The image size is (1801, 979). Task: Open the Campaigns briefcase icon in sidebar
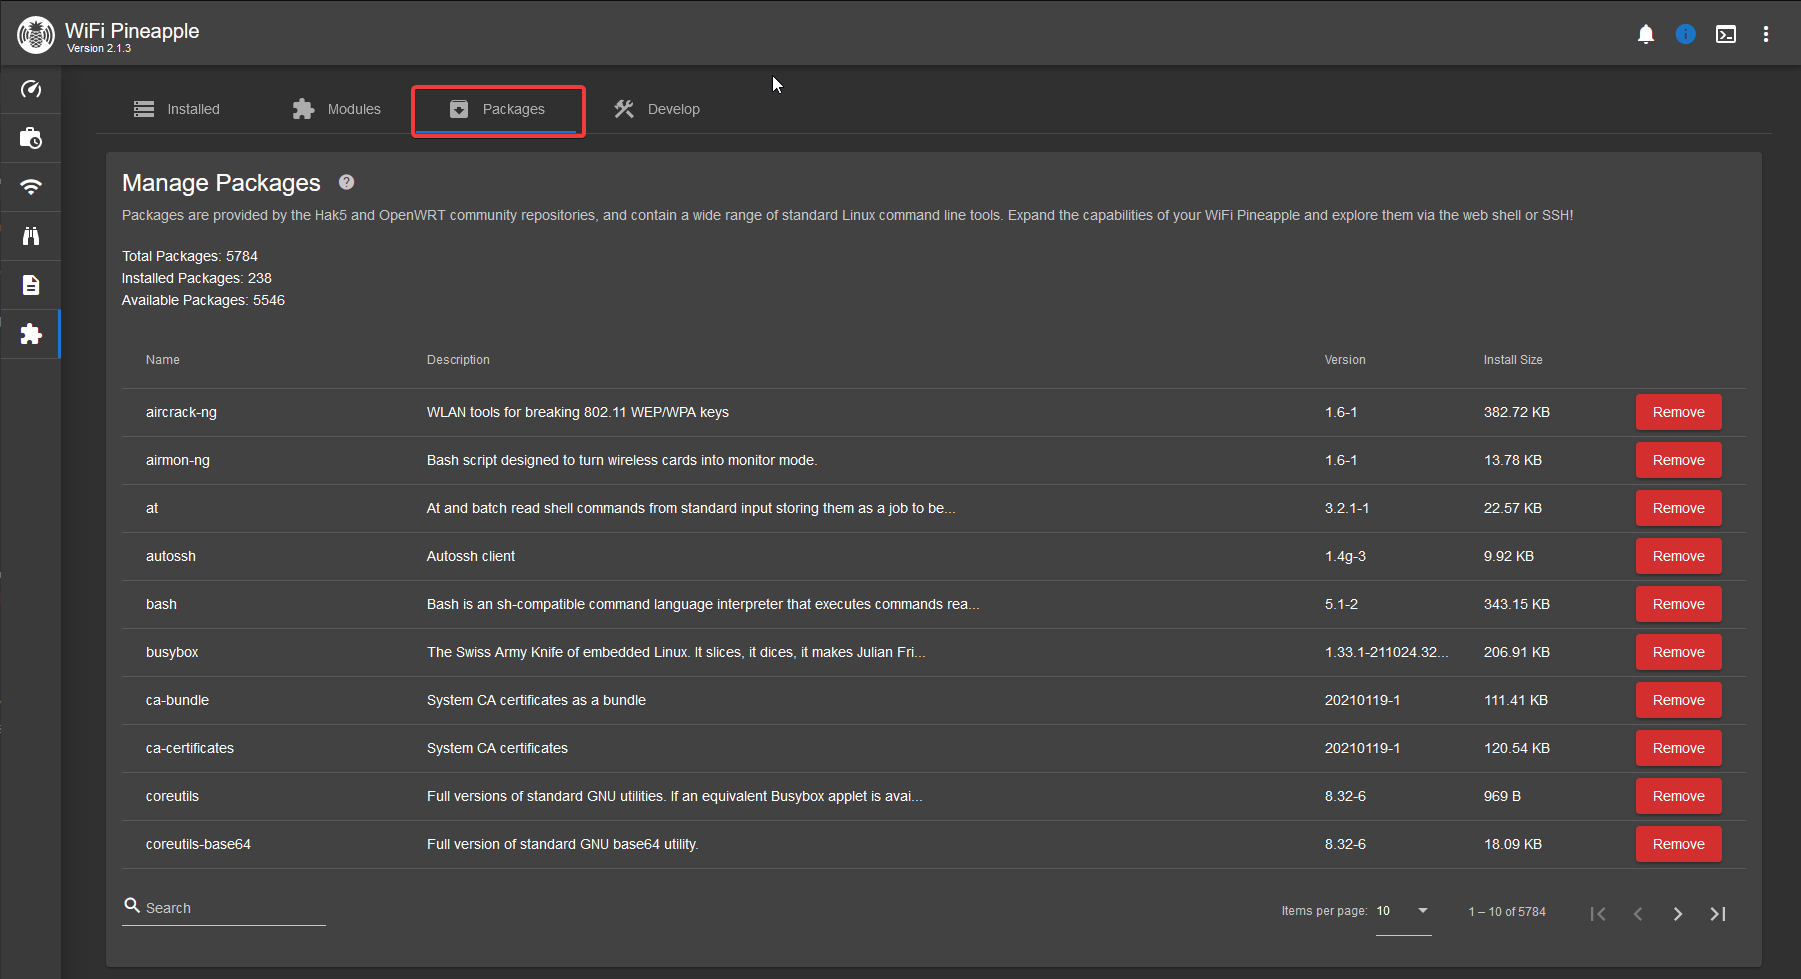coord(31,138)
